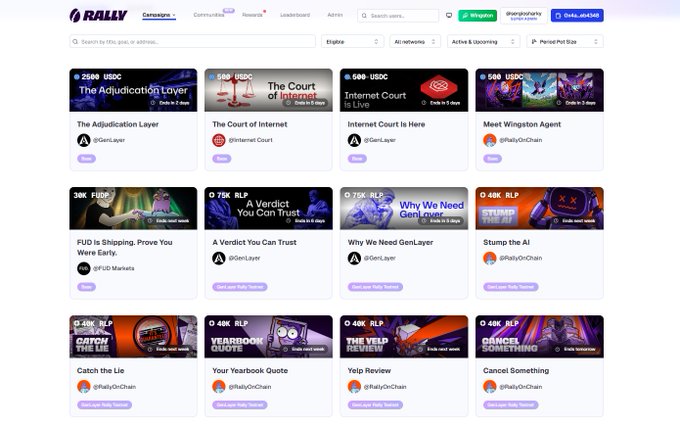680x428 pixels.
Task: Open The Adjudication Layer banner image
Action: coord(133,90)
